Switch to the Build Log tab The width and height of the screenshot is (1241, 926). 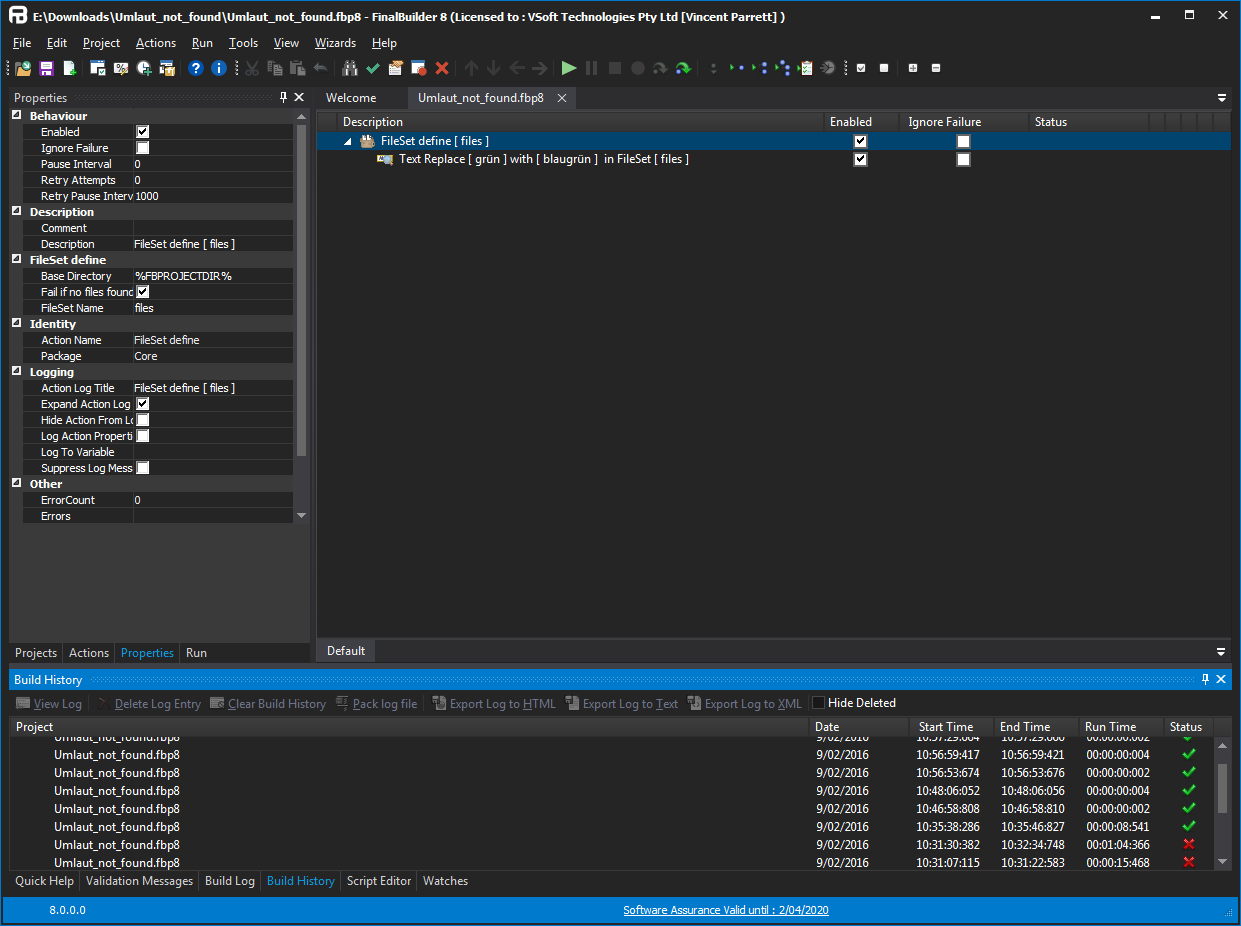click(229, 881)
